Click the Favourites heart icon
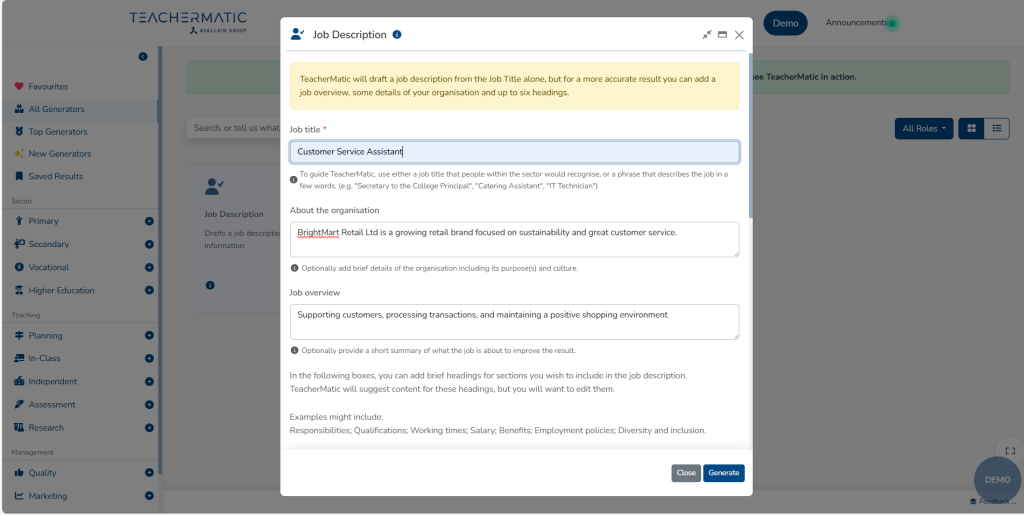This screenshot has width=1024, height=515. point(19,86)
